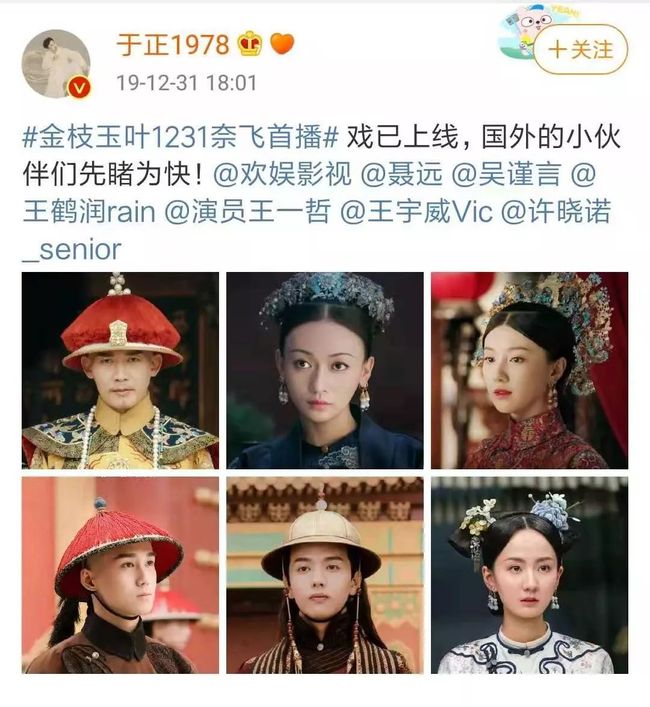650x707 pixels.
Task: Tap the crown membership icon
Action: pos(249,44)
